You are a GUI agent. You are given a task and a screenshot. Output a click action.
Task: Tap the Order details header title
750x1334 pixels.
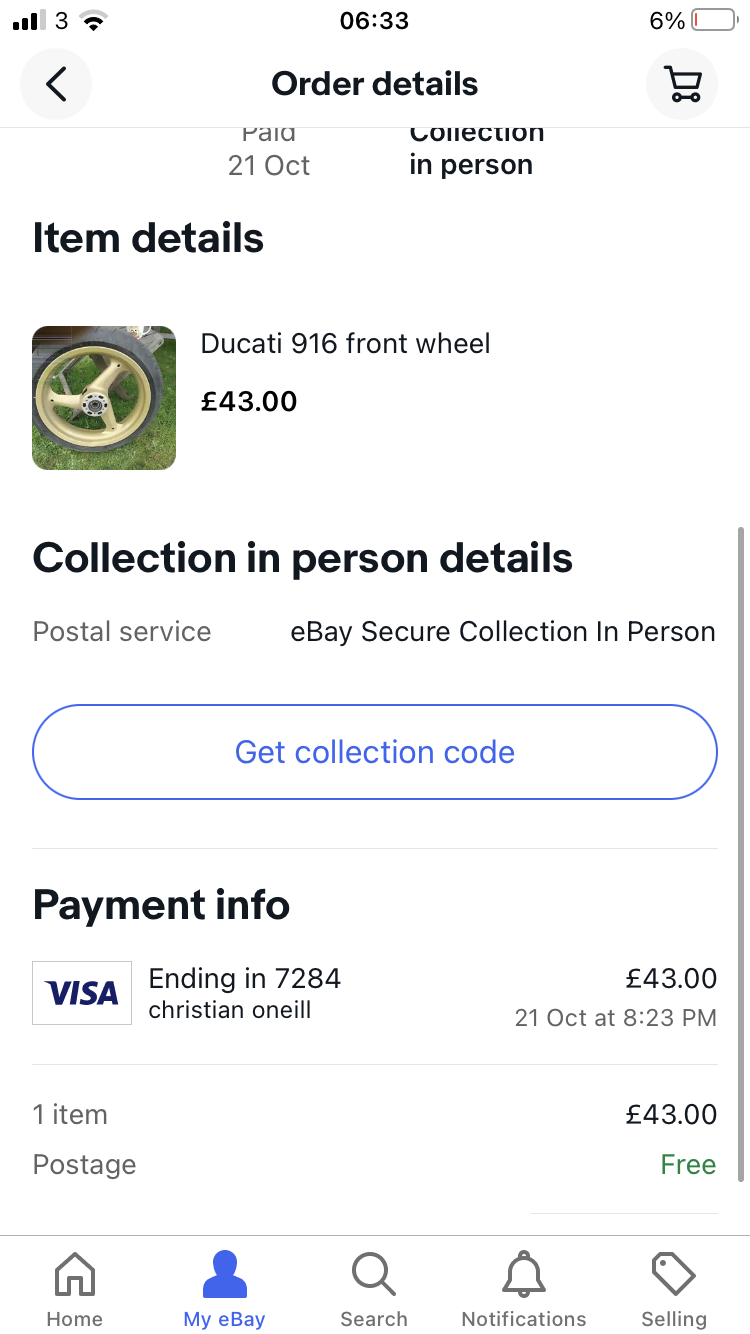(x=375, y=84)
